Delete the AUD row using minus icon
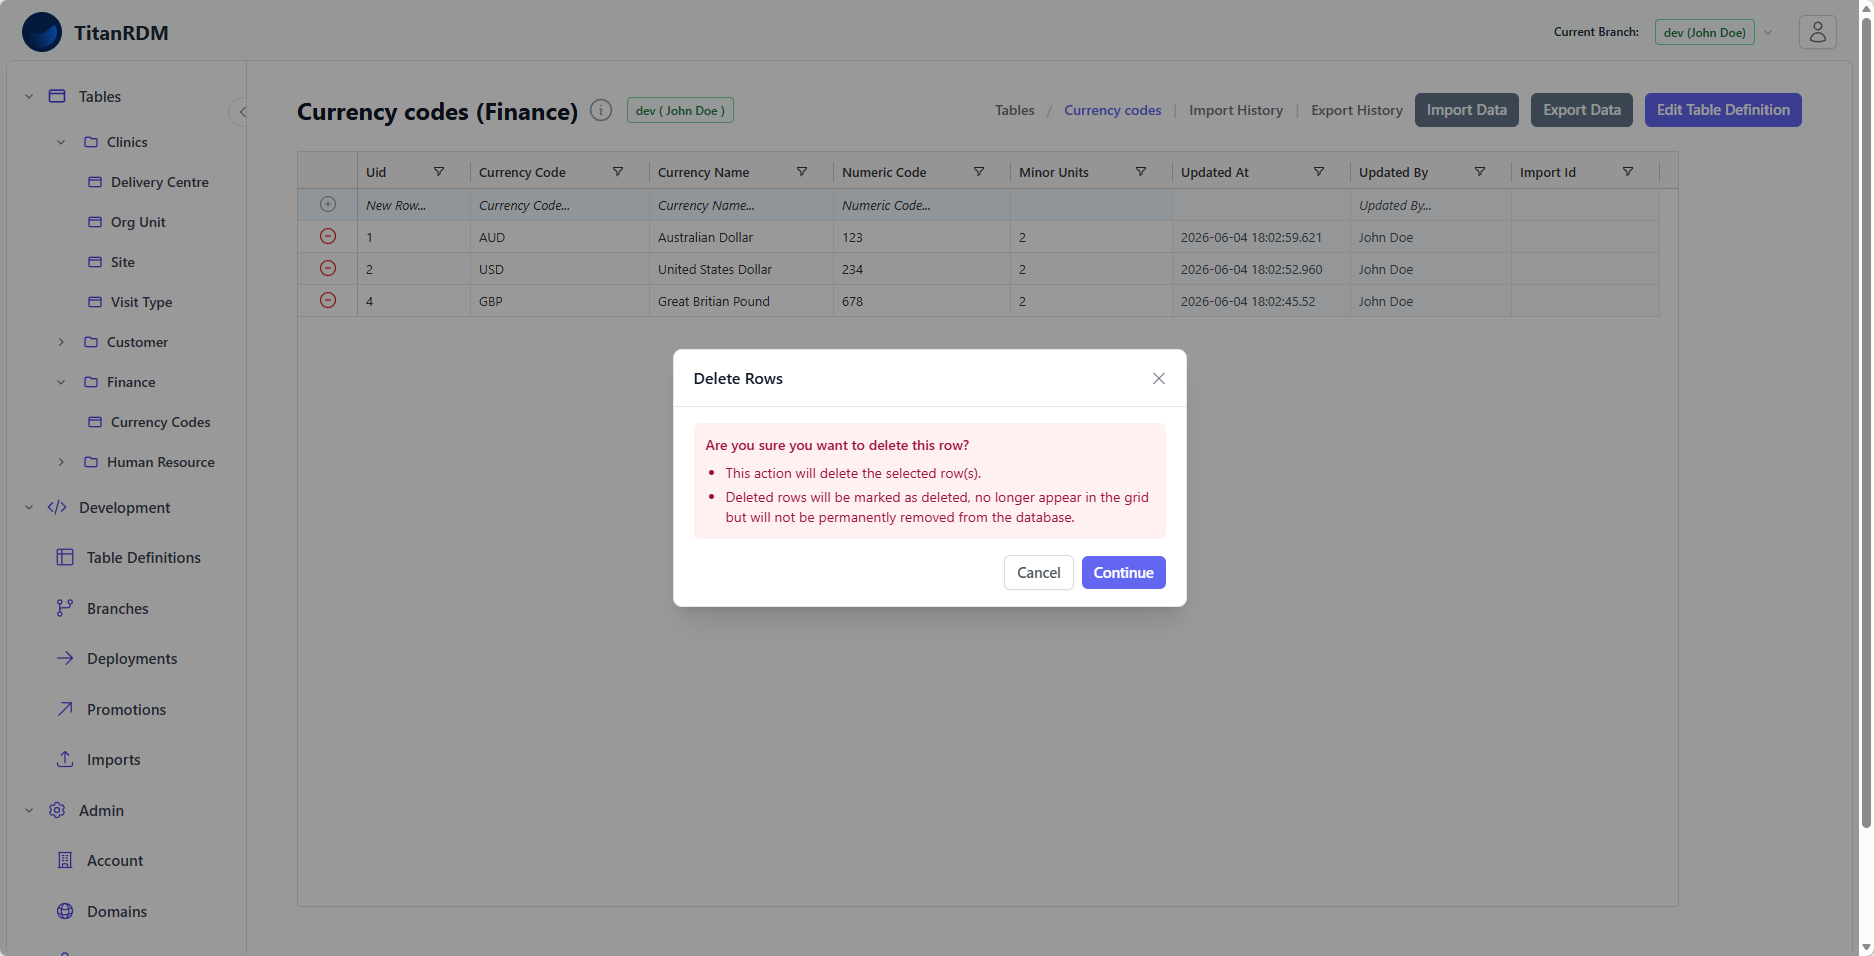 (328, 236)
